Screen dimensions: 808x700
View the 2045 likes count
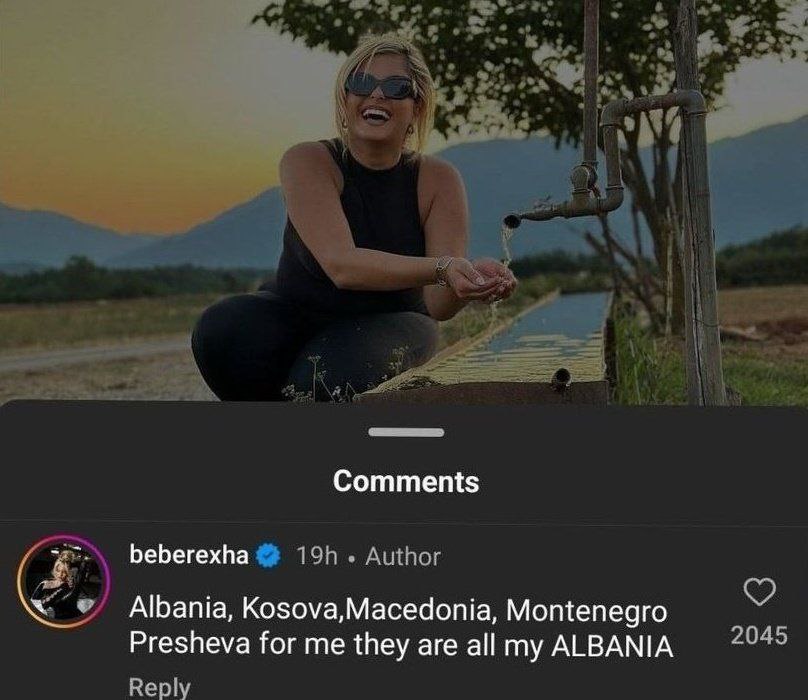click(759, 635)
